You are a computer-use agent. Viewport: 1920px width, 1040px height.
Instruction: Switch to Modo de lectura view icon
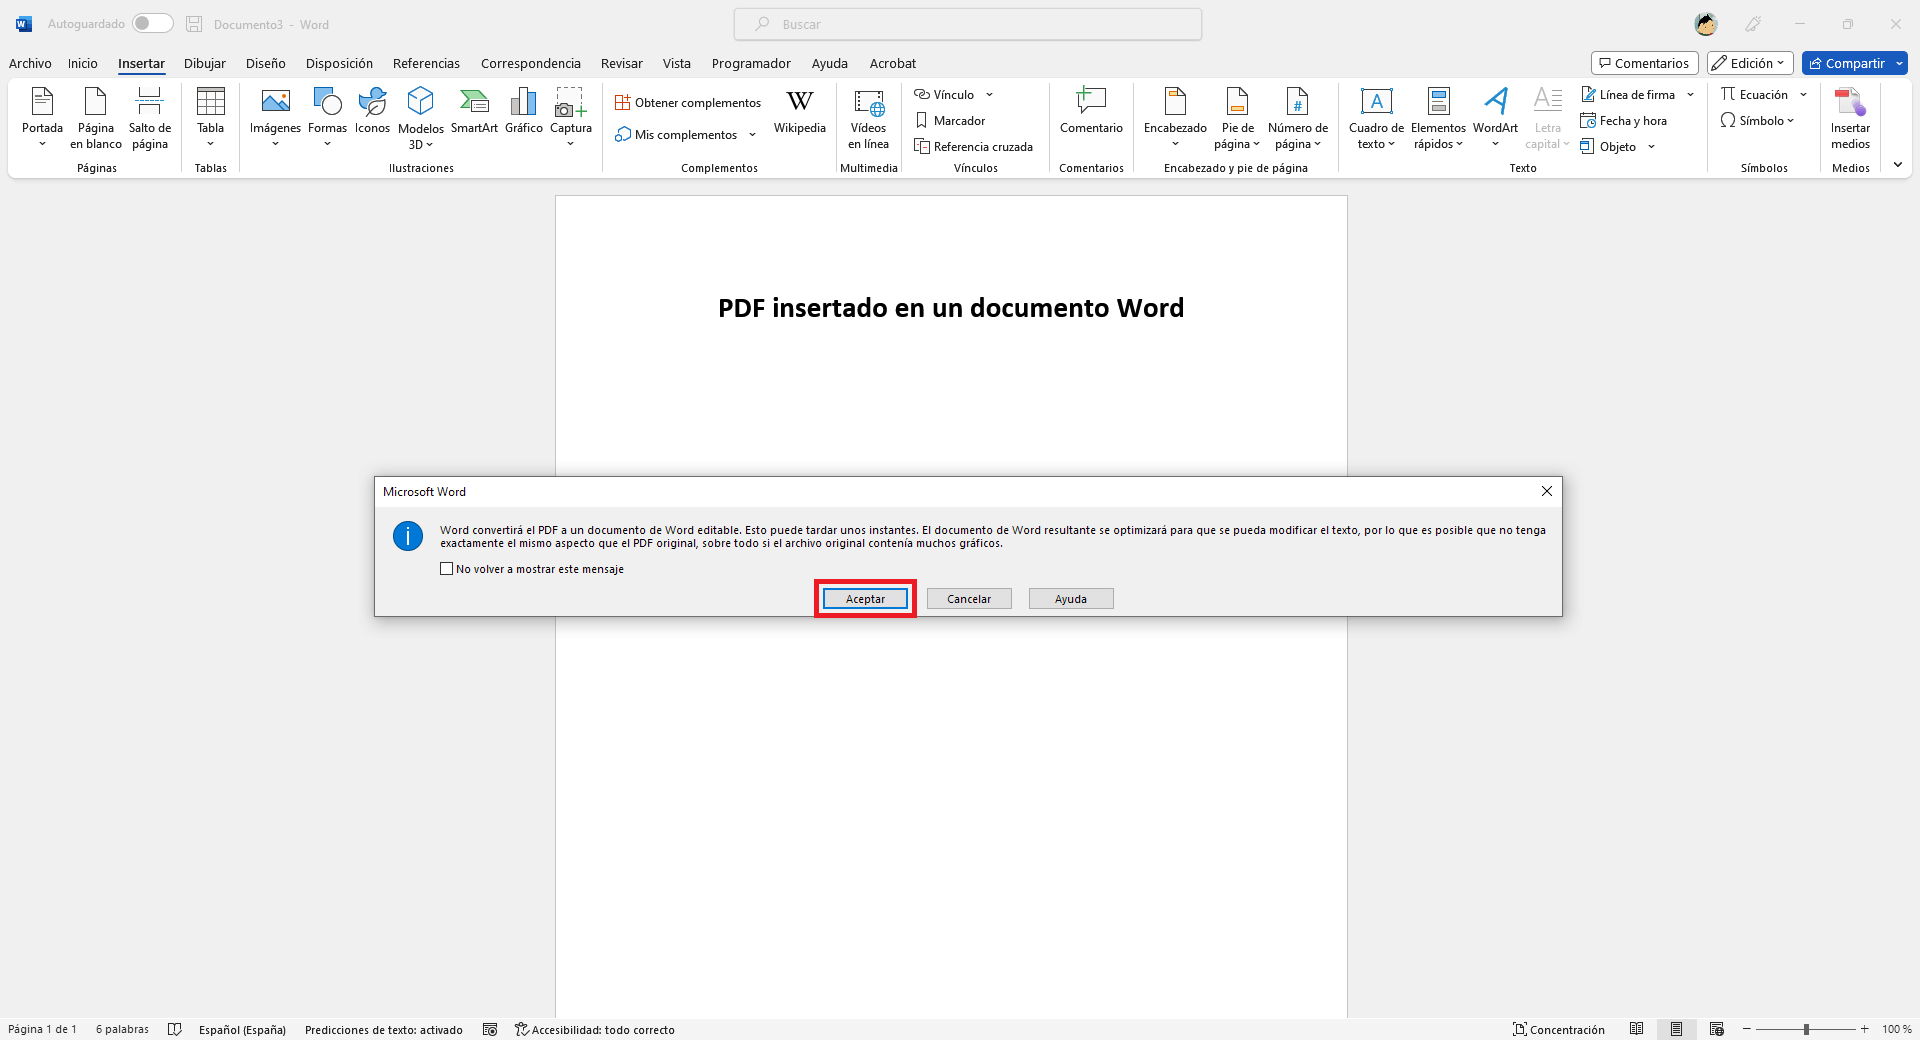[1636, 1029]
